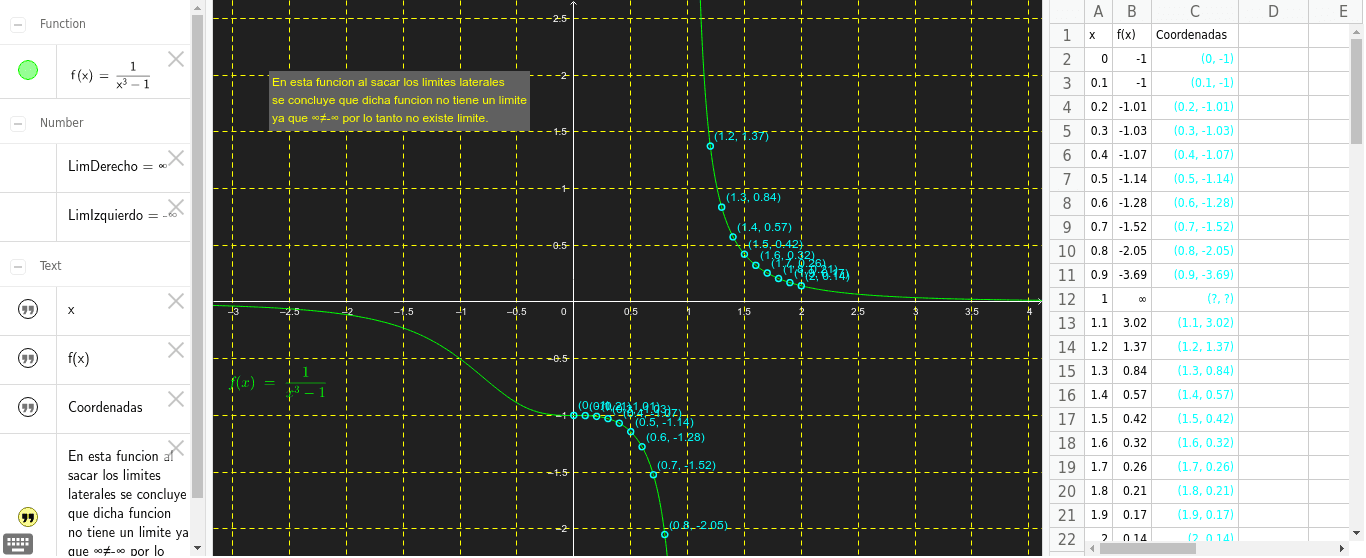The width and height of the screenshot is (1366, 558).
Task: Select cell A7 with value 0.5
Action: pos(1099,179)
